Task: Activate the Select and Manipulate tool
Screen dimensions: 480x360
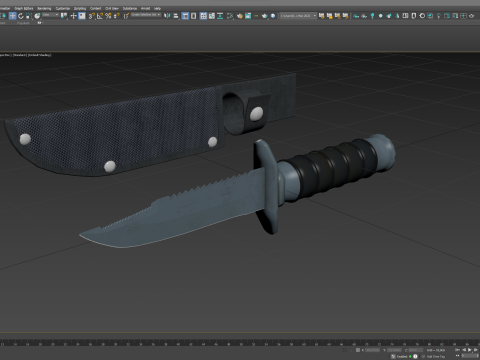Action: point(73,16)
